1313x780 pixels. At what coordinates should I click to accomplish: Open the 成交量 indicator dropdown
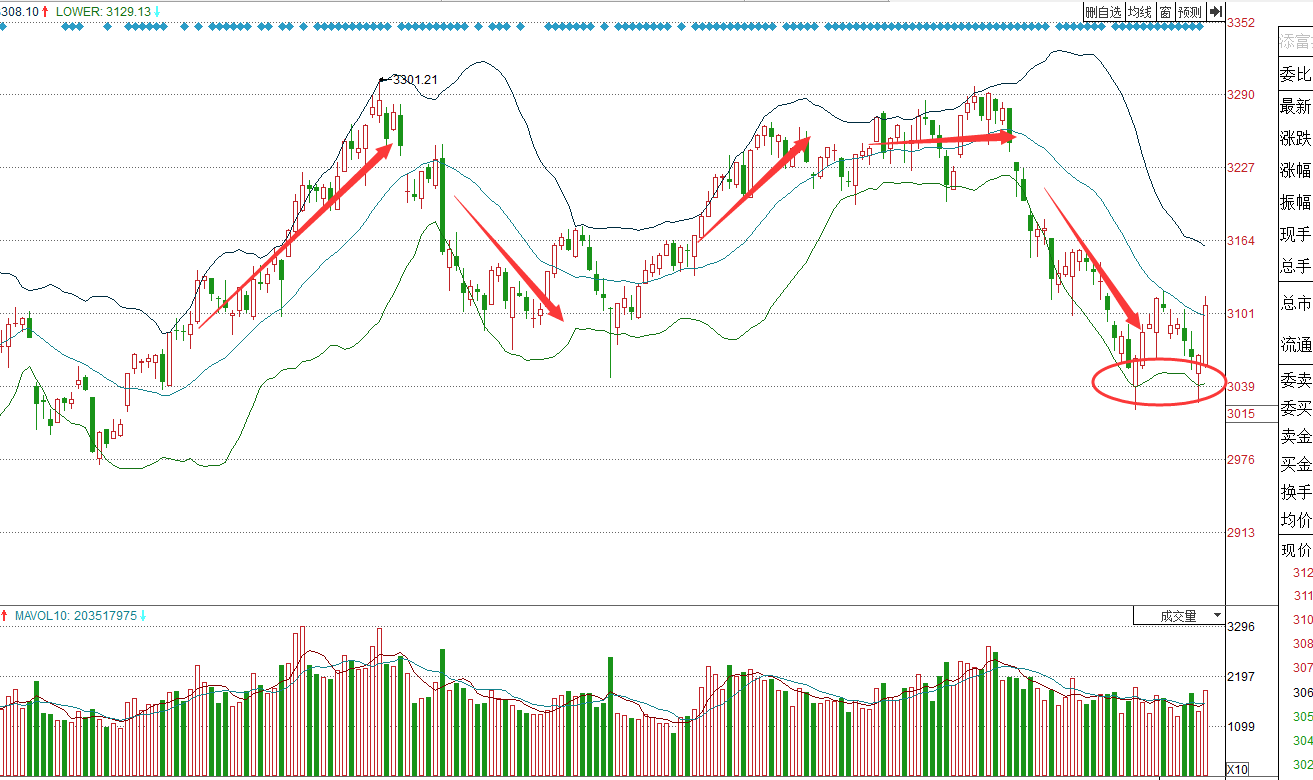coord(1179,616)
